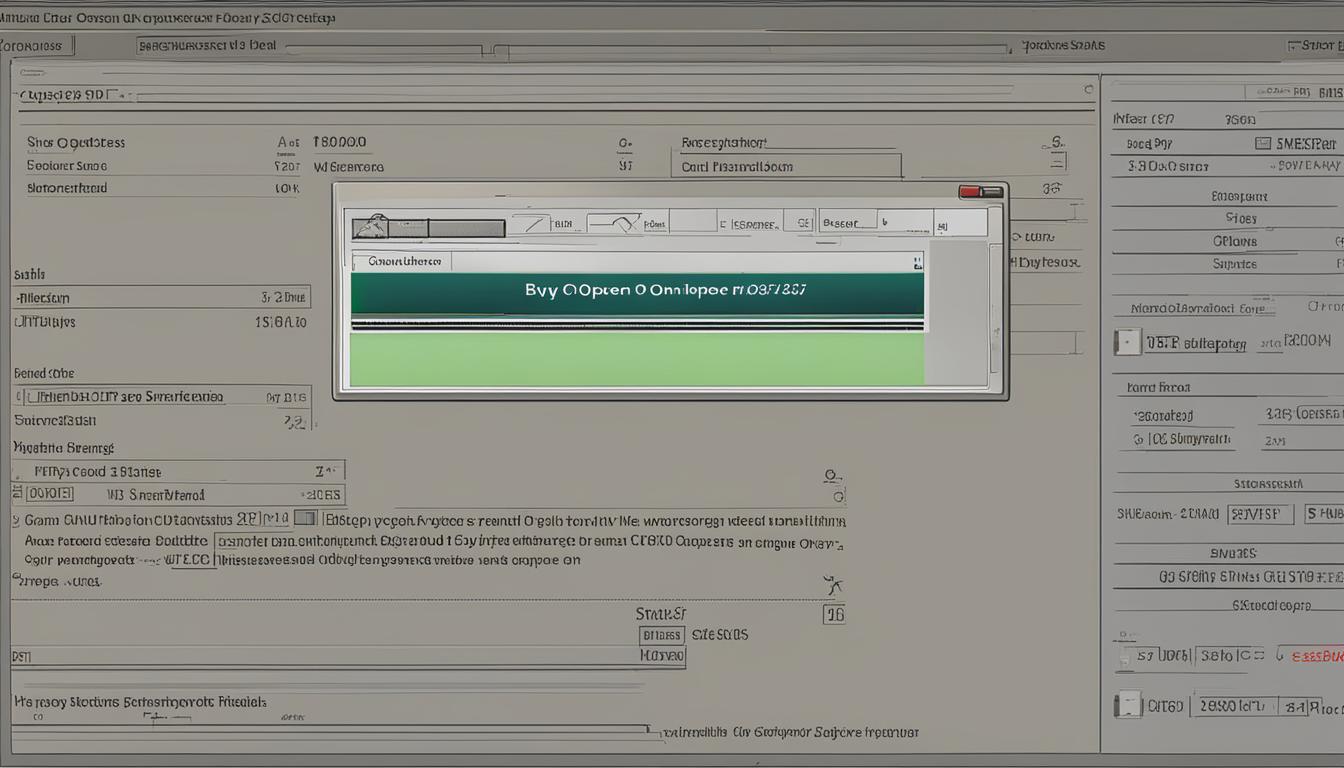The width and height of the screenshot is (1344, 768).
Task: Click the small square icon beside 'SMESPar' in right panel
Action: click(x=1262, y=144)
